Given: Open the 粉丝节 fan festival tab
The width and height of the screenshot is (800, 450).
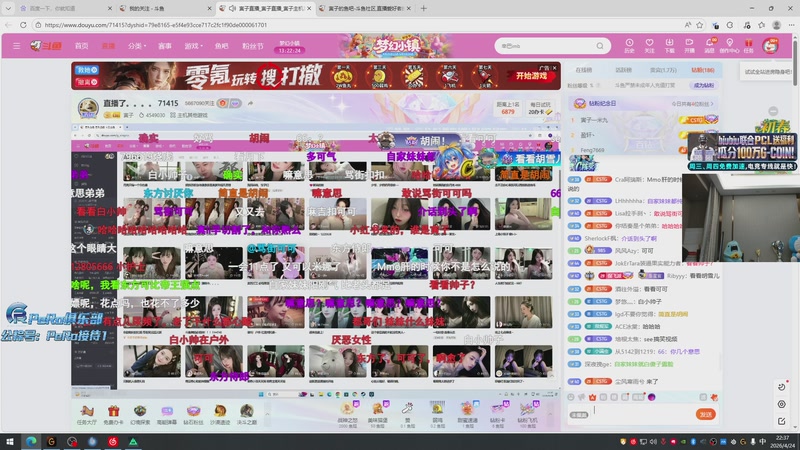Looking at the screenshot, I should (253, 46).
